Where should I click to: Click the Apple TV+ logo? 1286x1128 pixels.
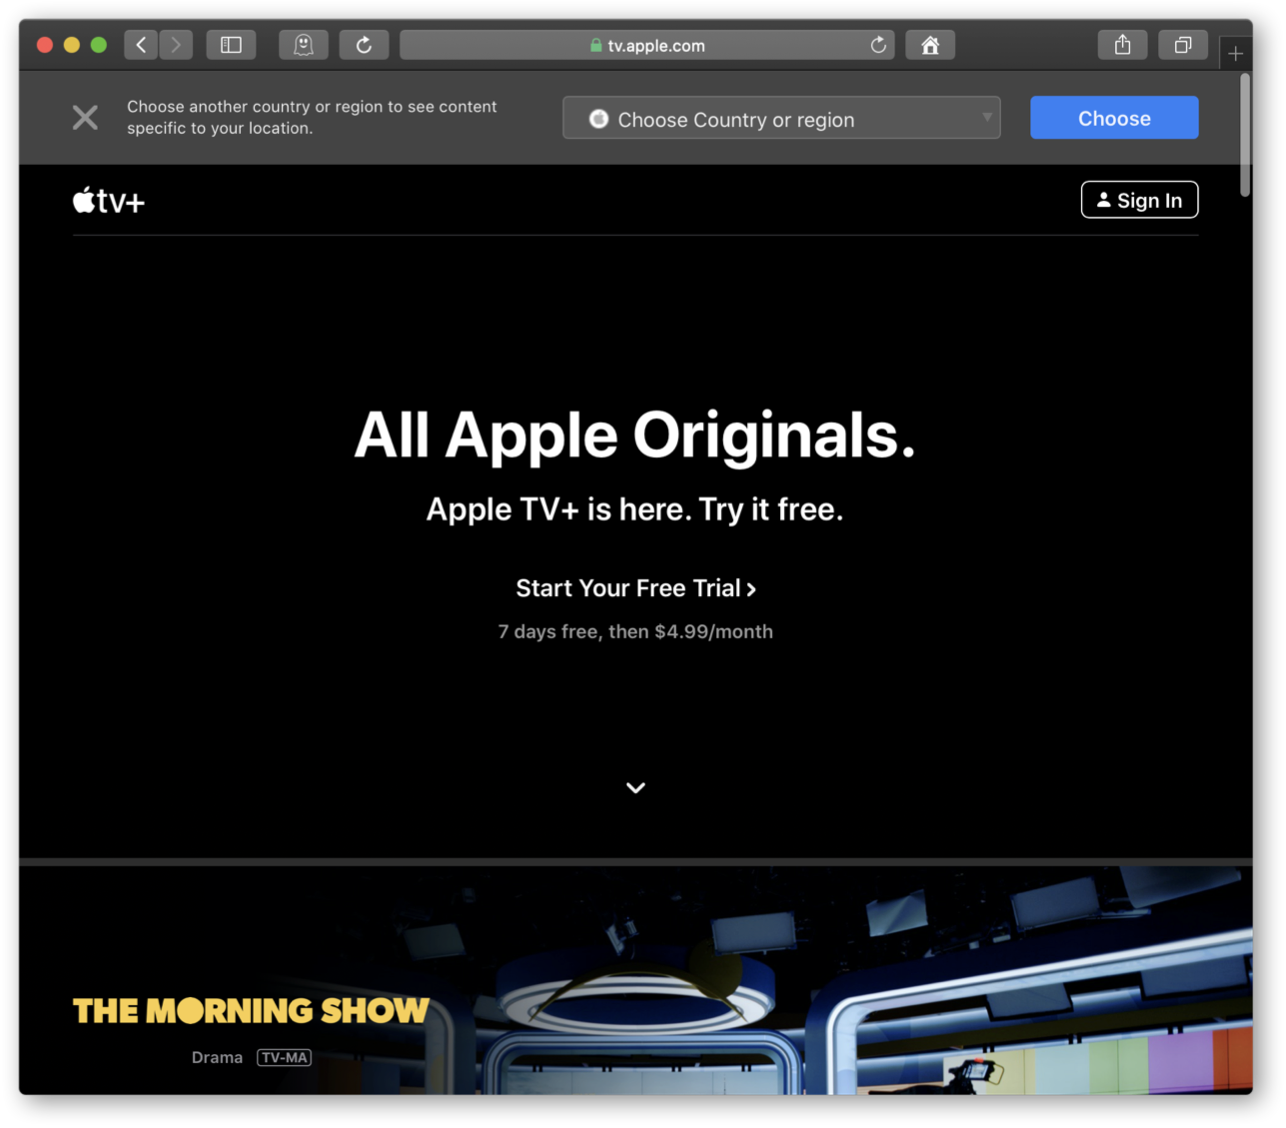[x=109, y=200]
